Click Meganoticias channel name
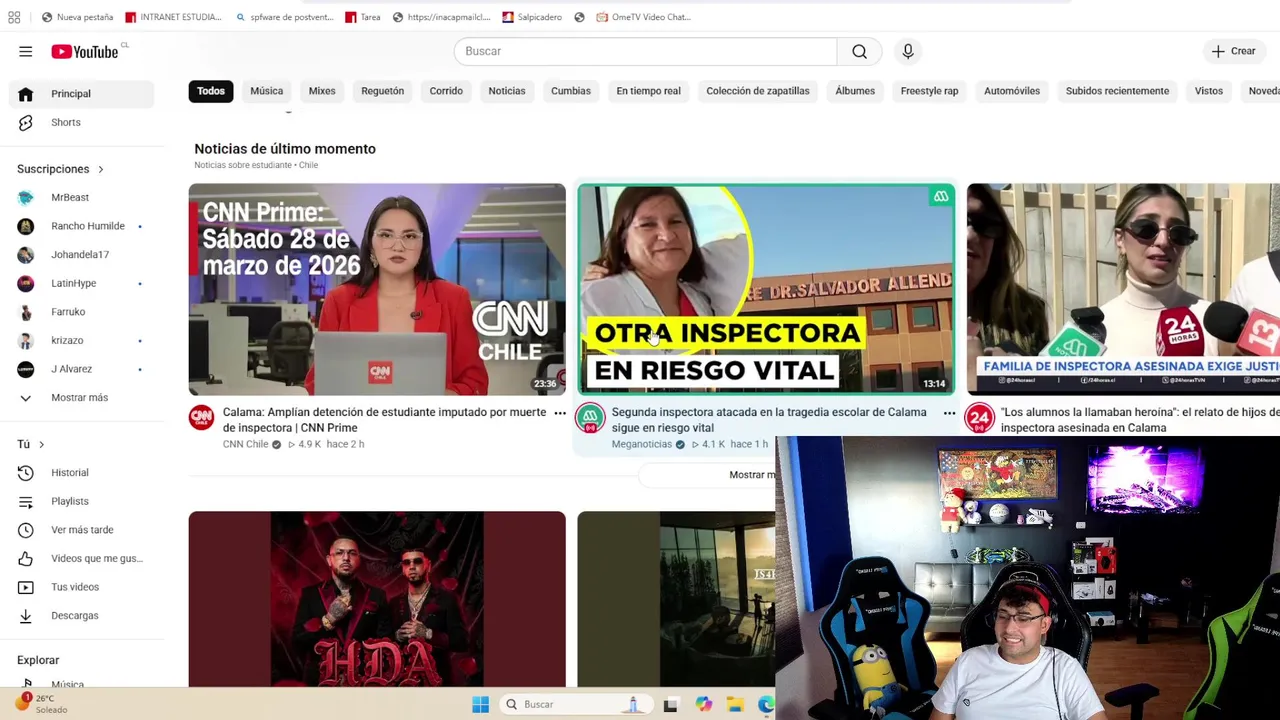 (642, 444)
